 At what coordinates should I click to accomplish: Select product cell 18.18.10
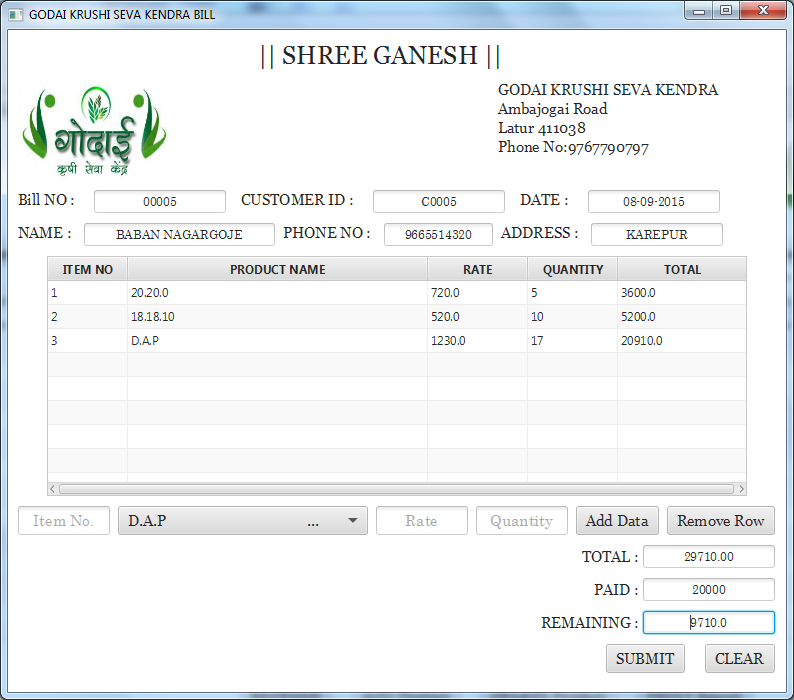pos(277,317)
